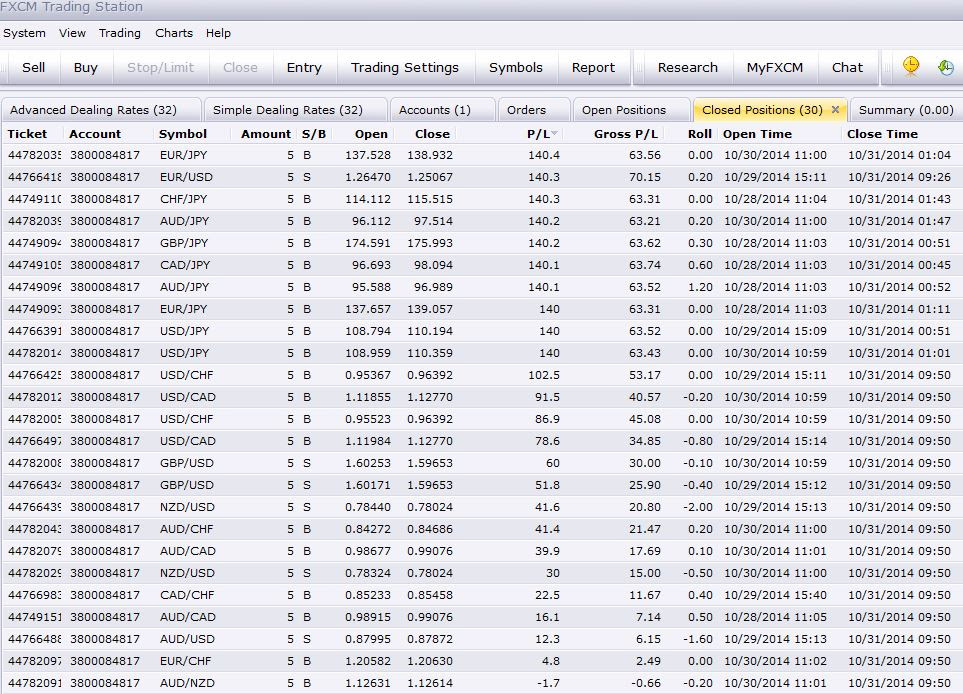Viewport: 963px width, 694px height.
Task: Click the Close Time column header
Action: pyautogui.click(x=881, y=134)
